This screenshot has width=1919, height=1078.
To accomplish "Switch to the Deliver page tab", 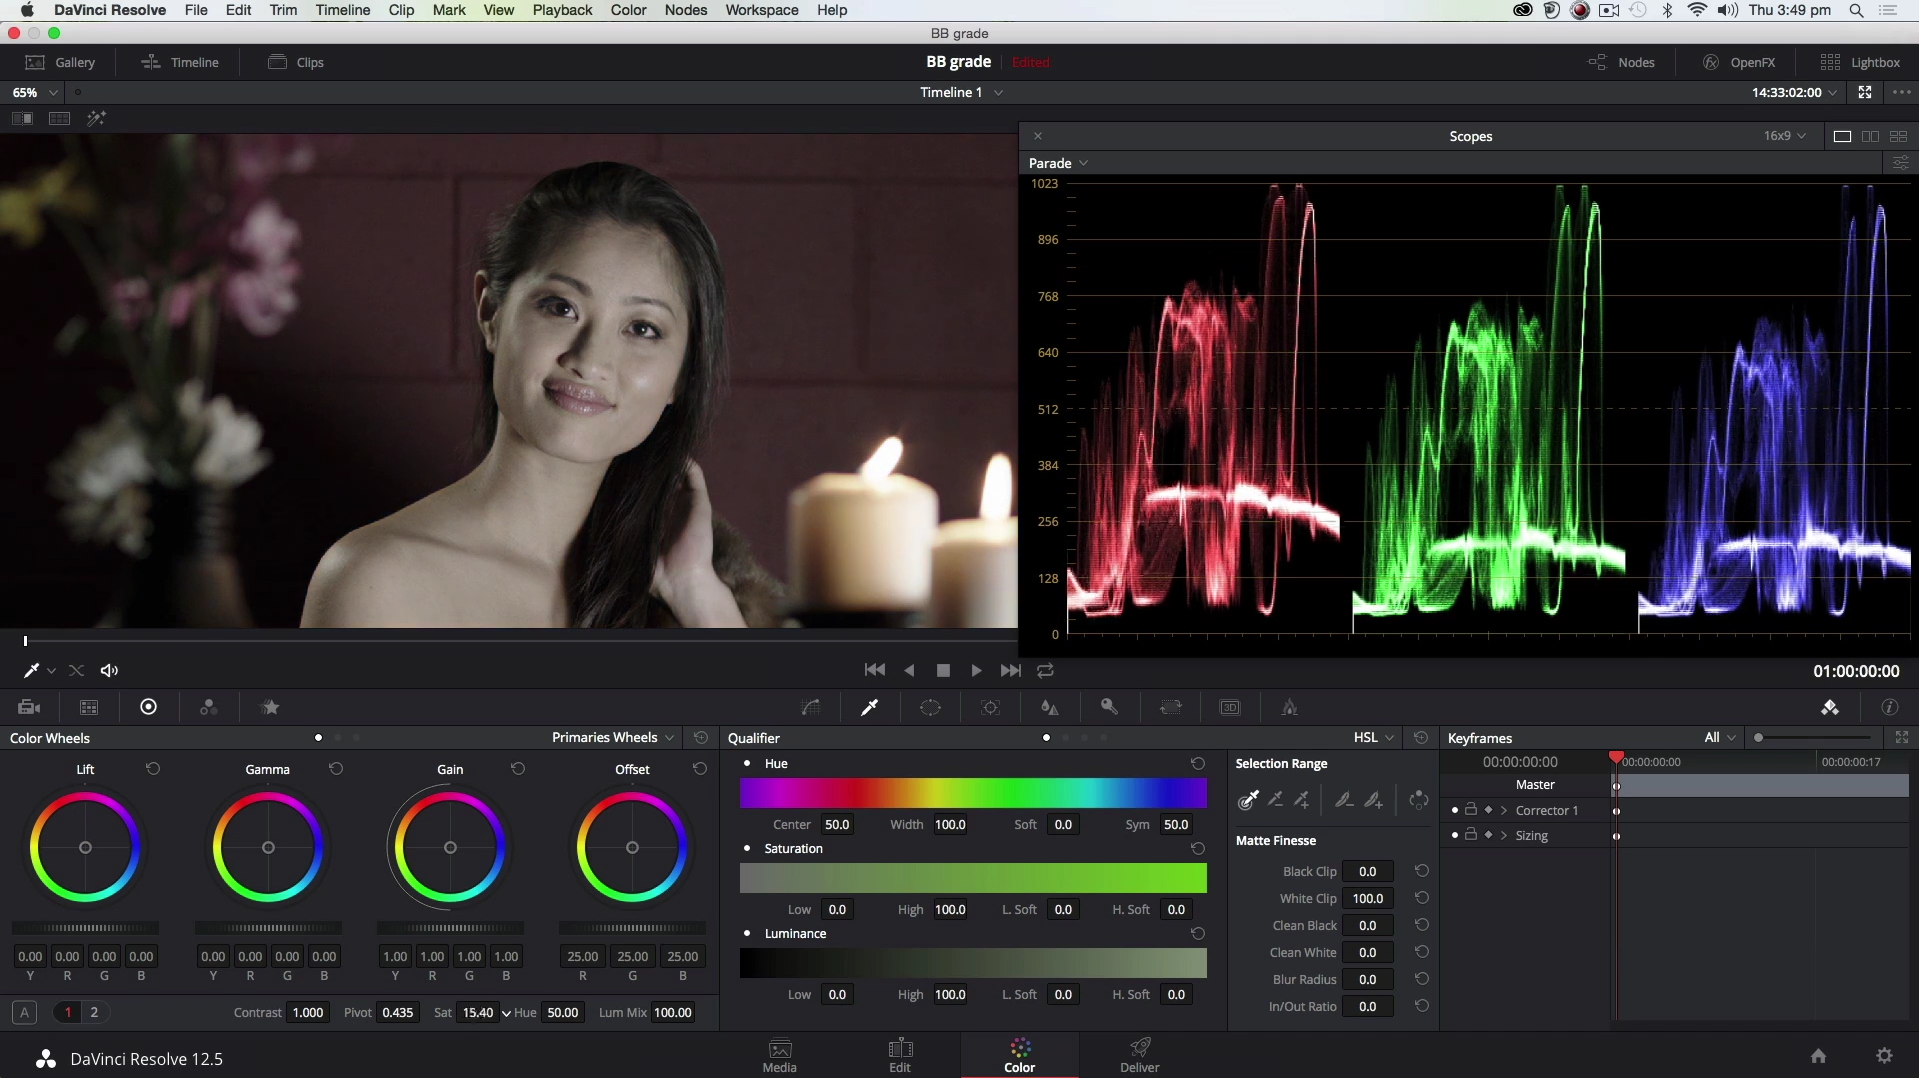I will pyautogui.click(x=1140, y=1055).
